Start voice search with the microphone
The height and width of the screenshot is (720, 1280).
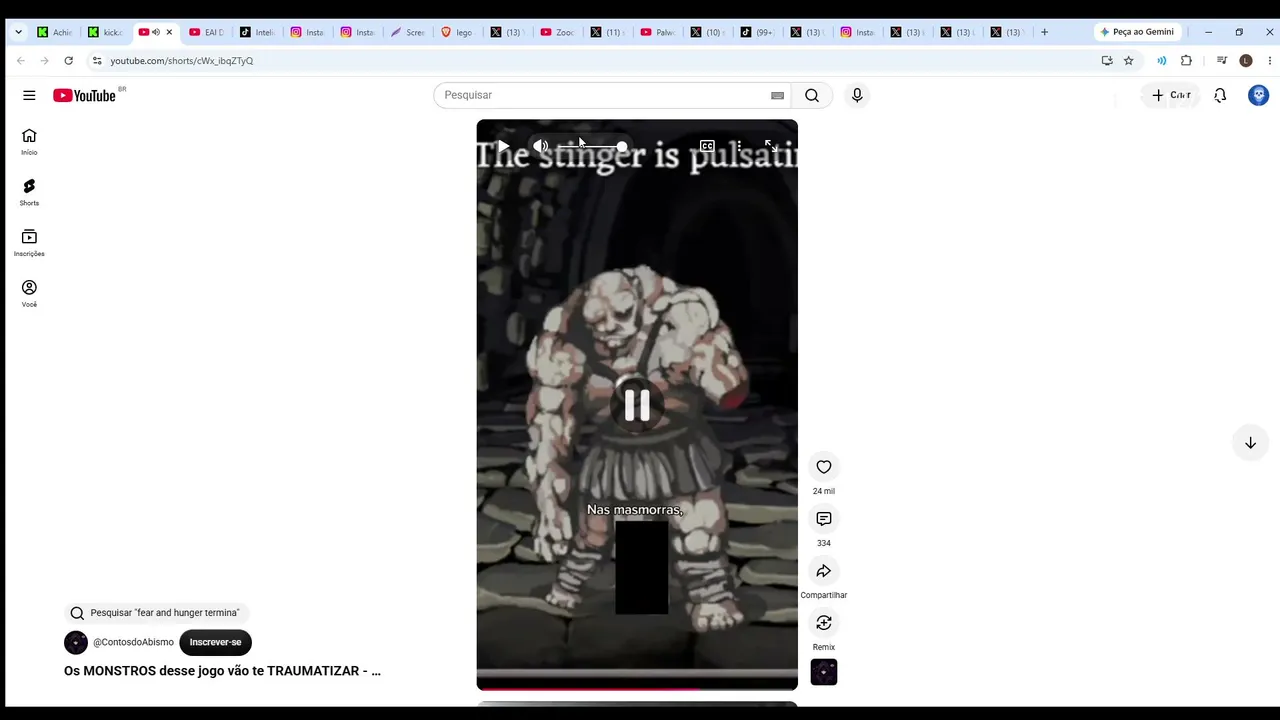pyautogui.click(x=857, y=95)
